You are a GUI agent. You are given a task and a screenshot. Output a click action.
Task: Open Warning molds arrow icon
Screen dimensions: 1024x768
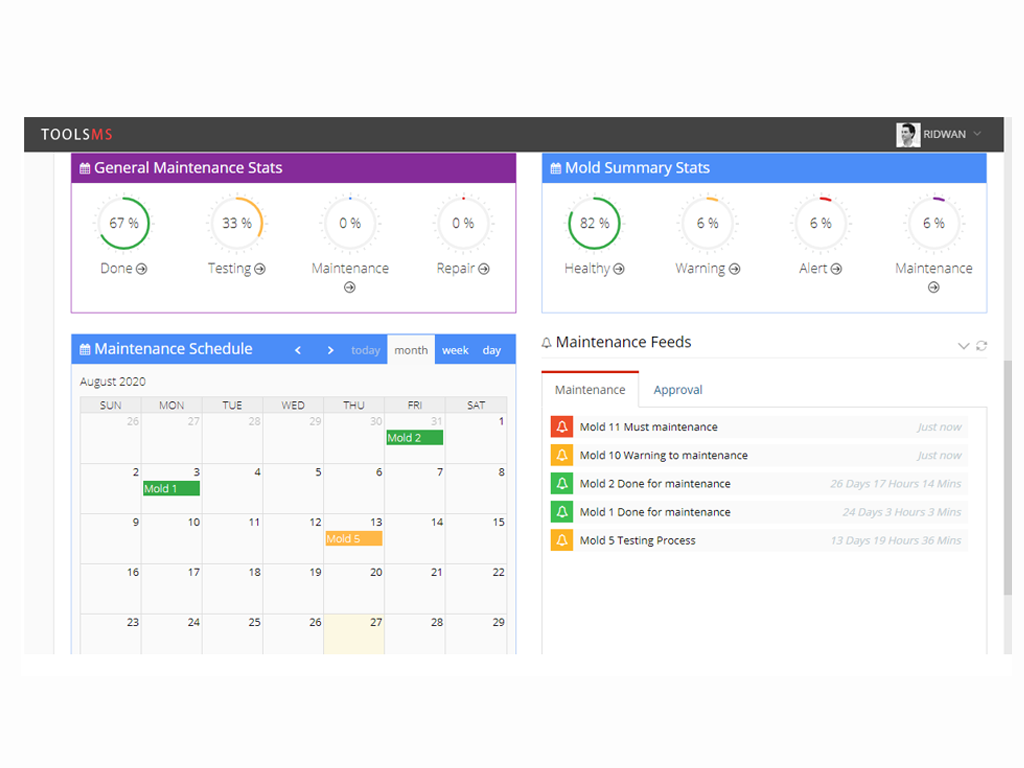(x=735, y=269)
